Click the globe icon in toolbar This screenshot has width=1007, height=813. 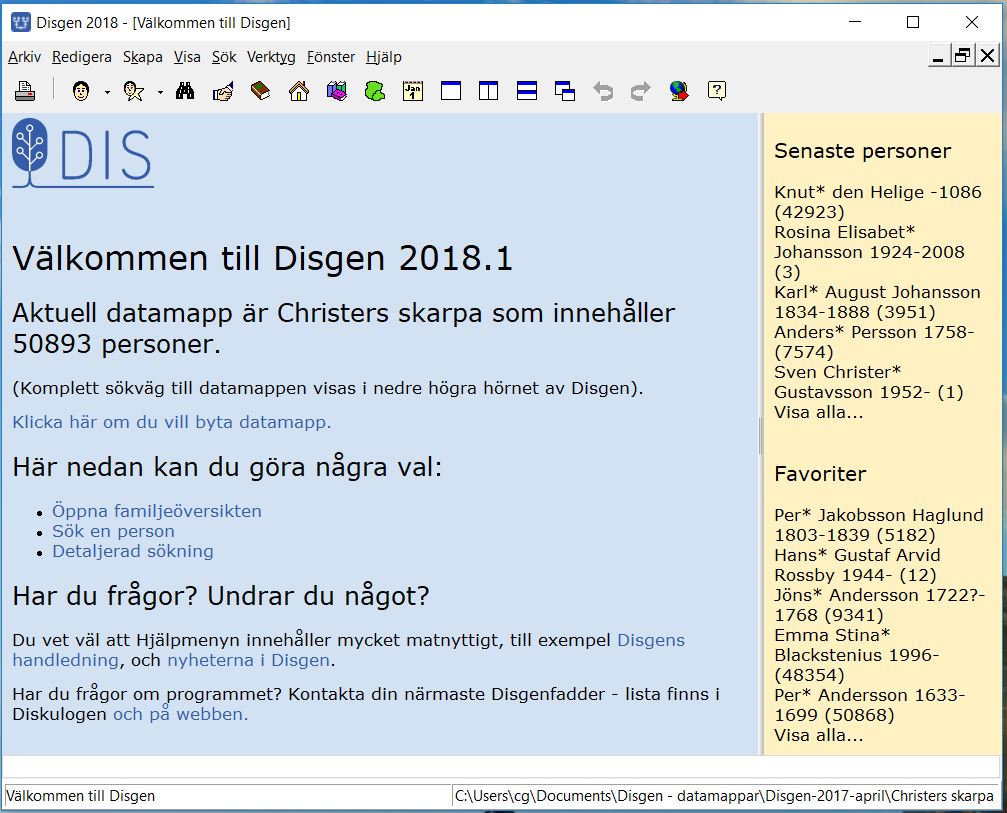(x=679, y=91)
